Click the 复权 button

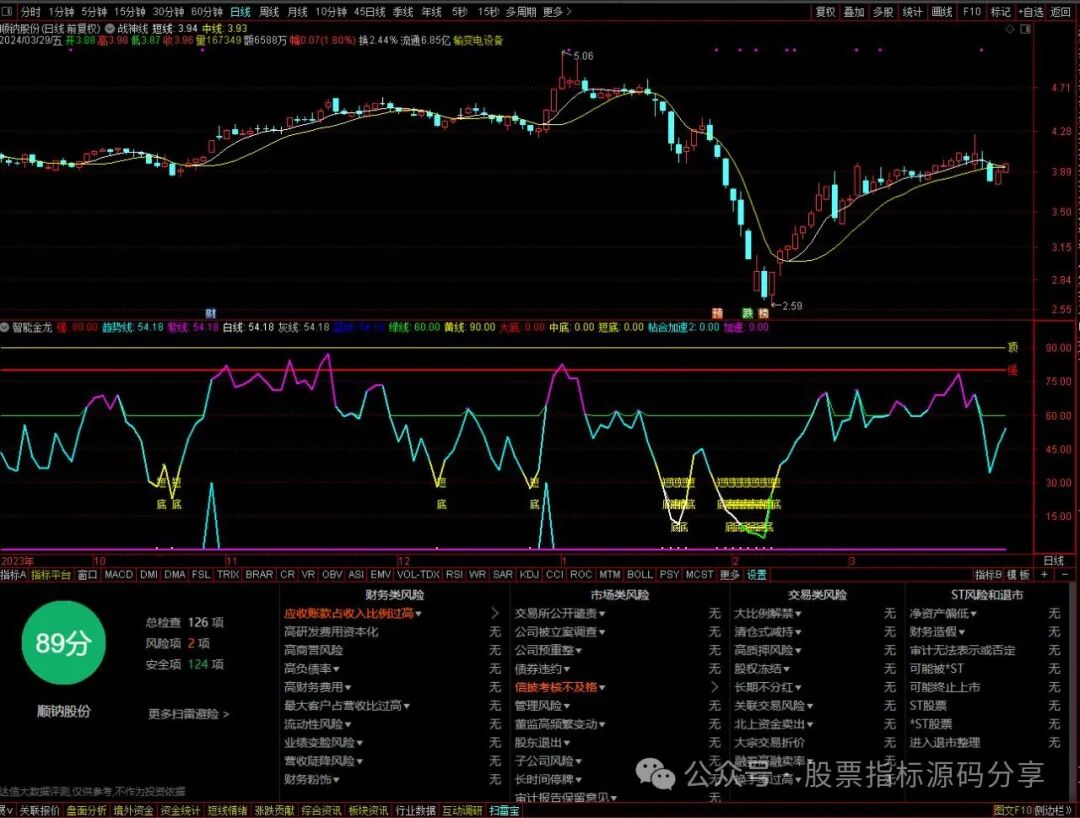pos(825,12)
